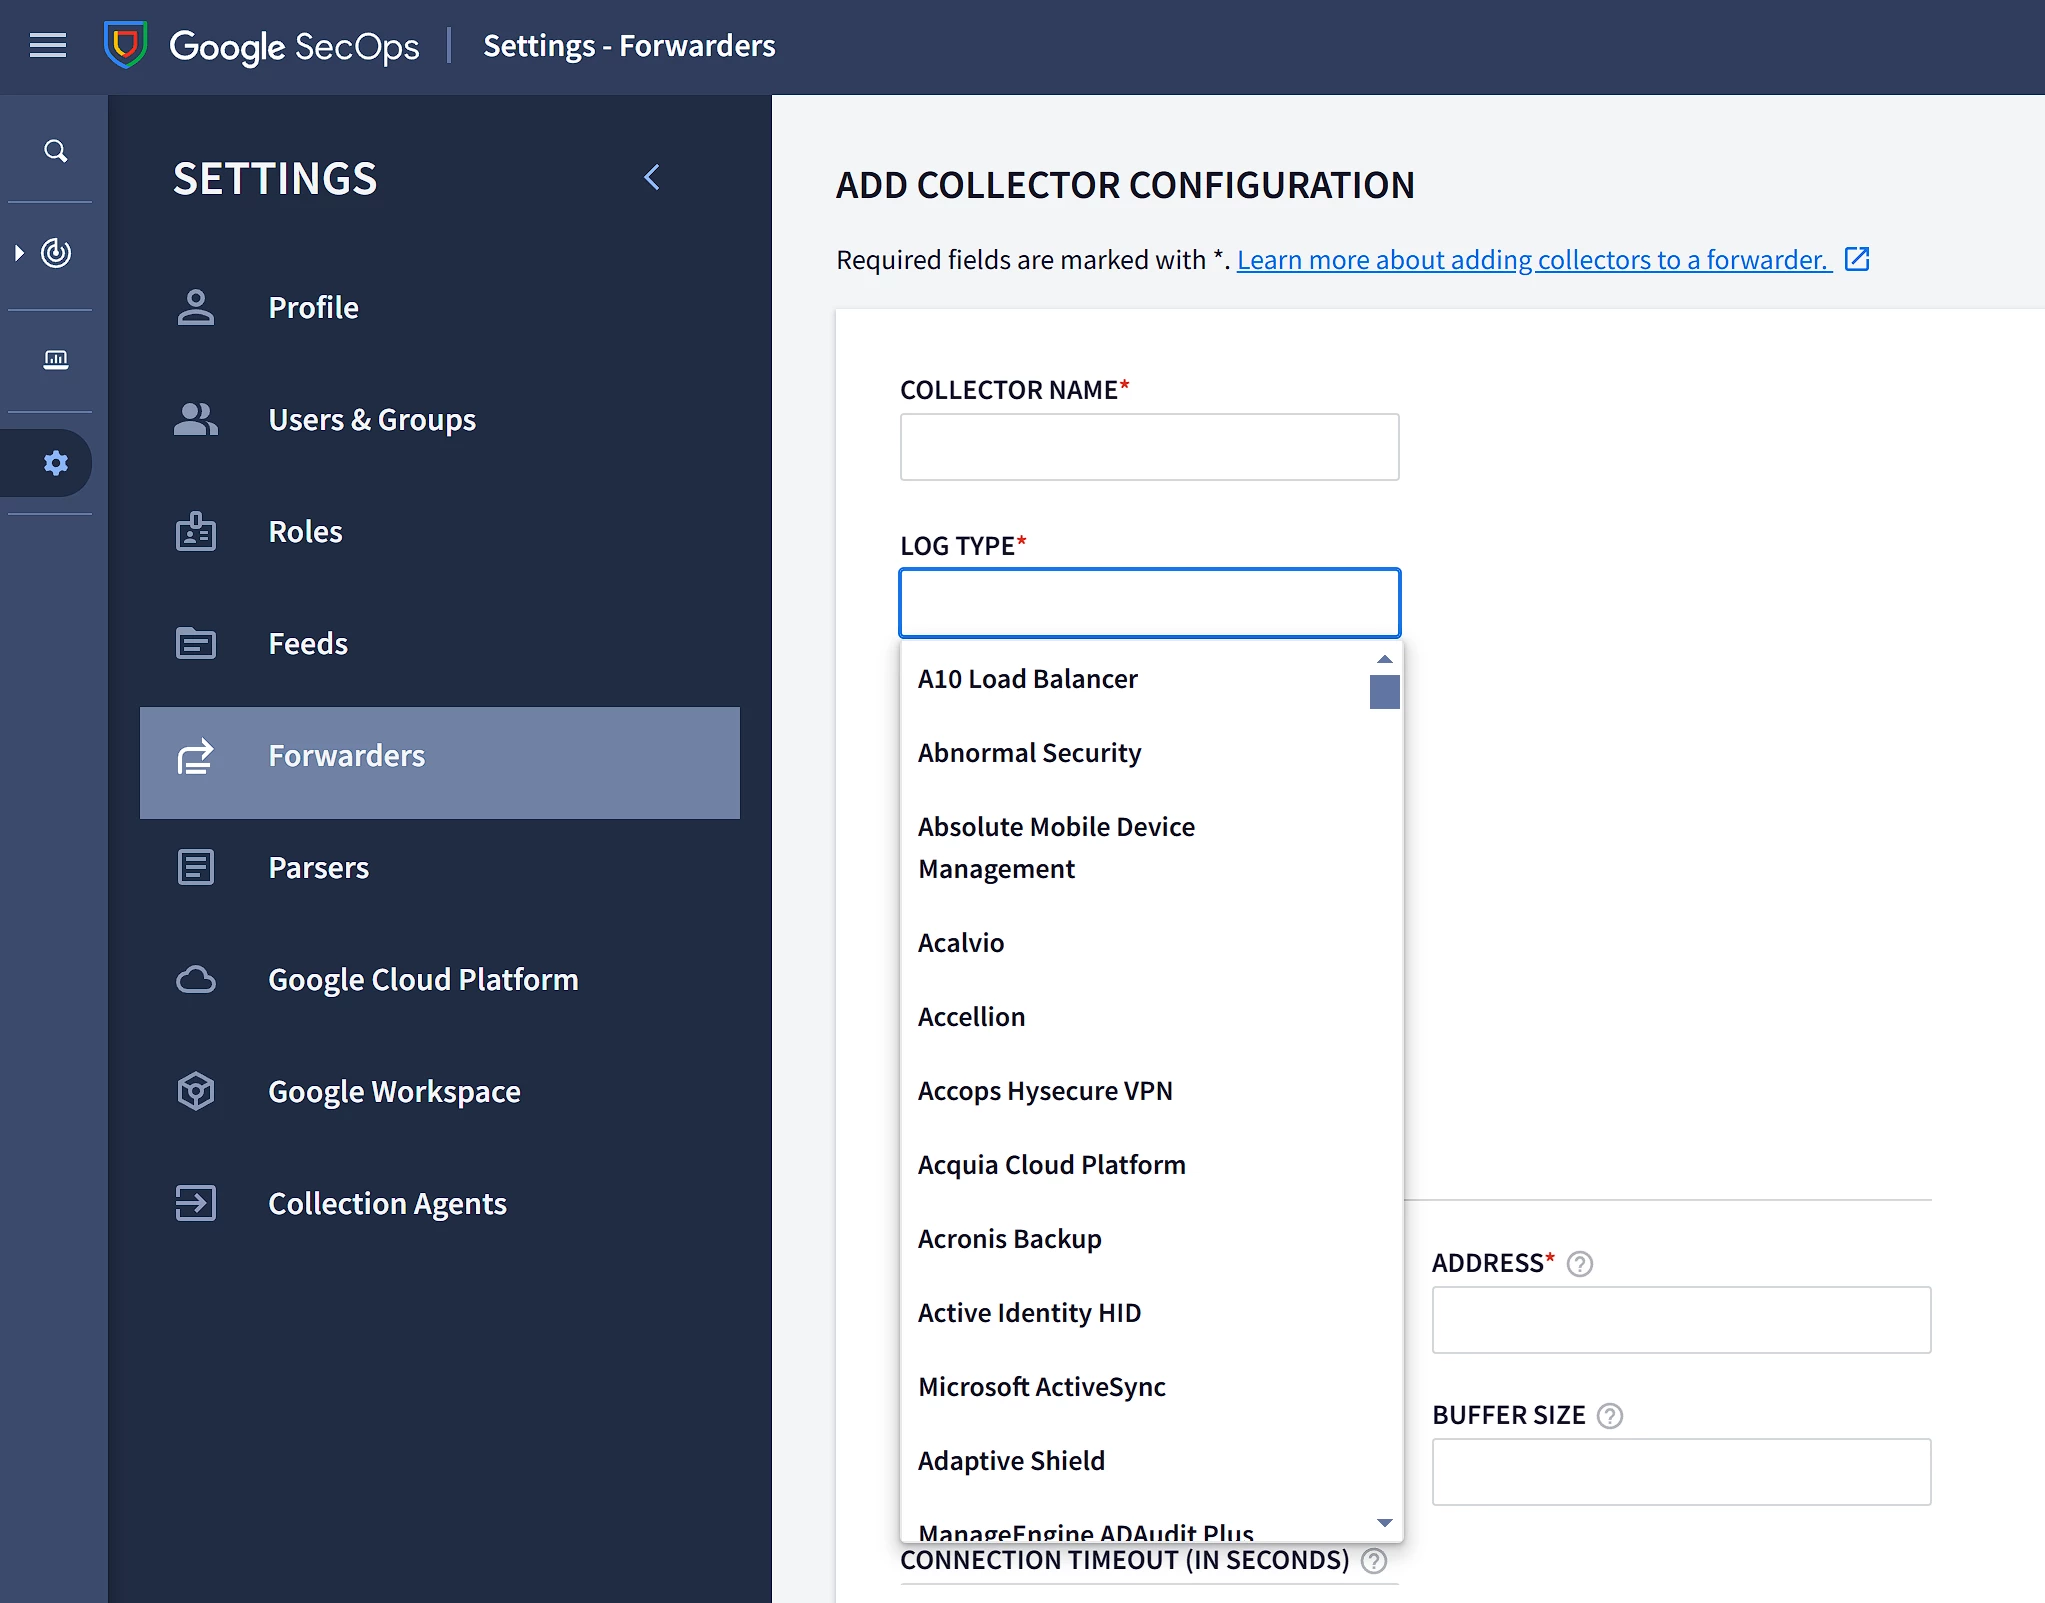Select Forwarders in settings menu

point(440,763)
